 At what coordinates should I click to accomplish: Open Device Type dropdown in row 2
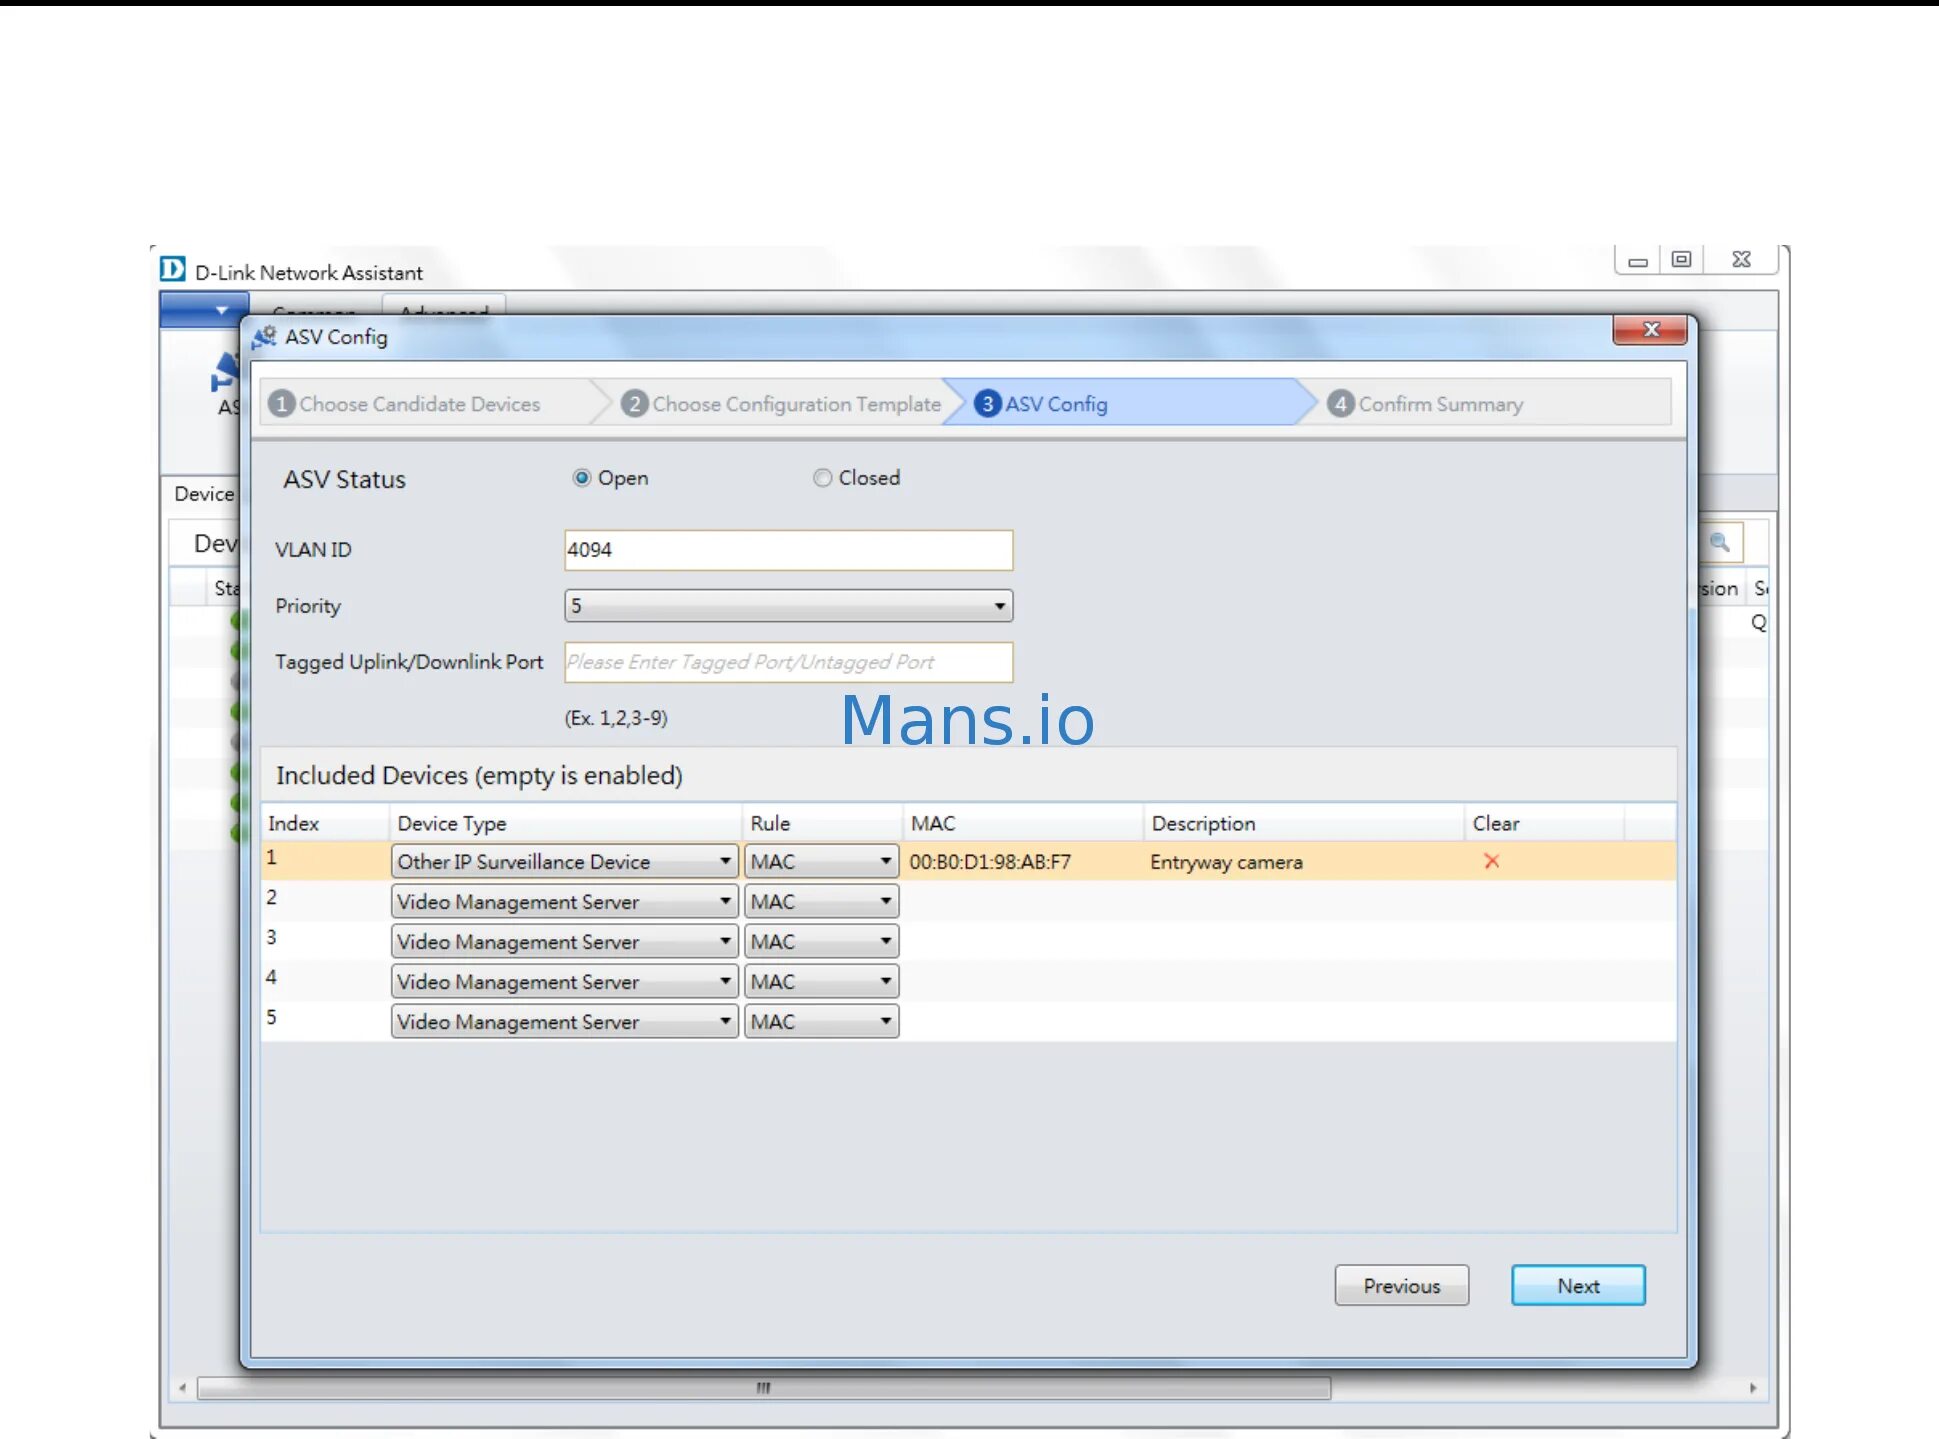coord(564,901)
